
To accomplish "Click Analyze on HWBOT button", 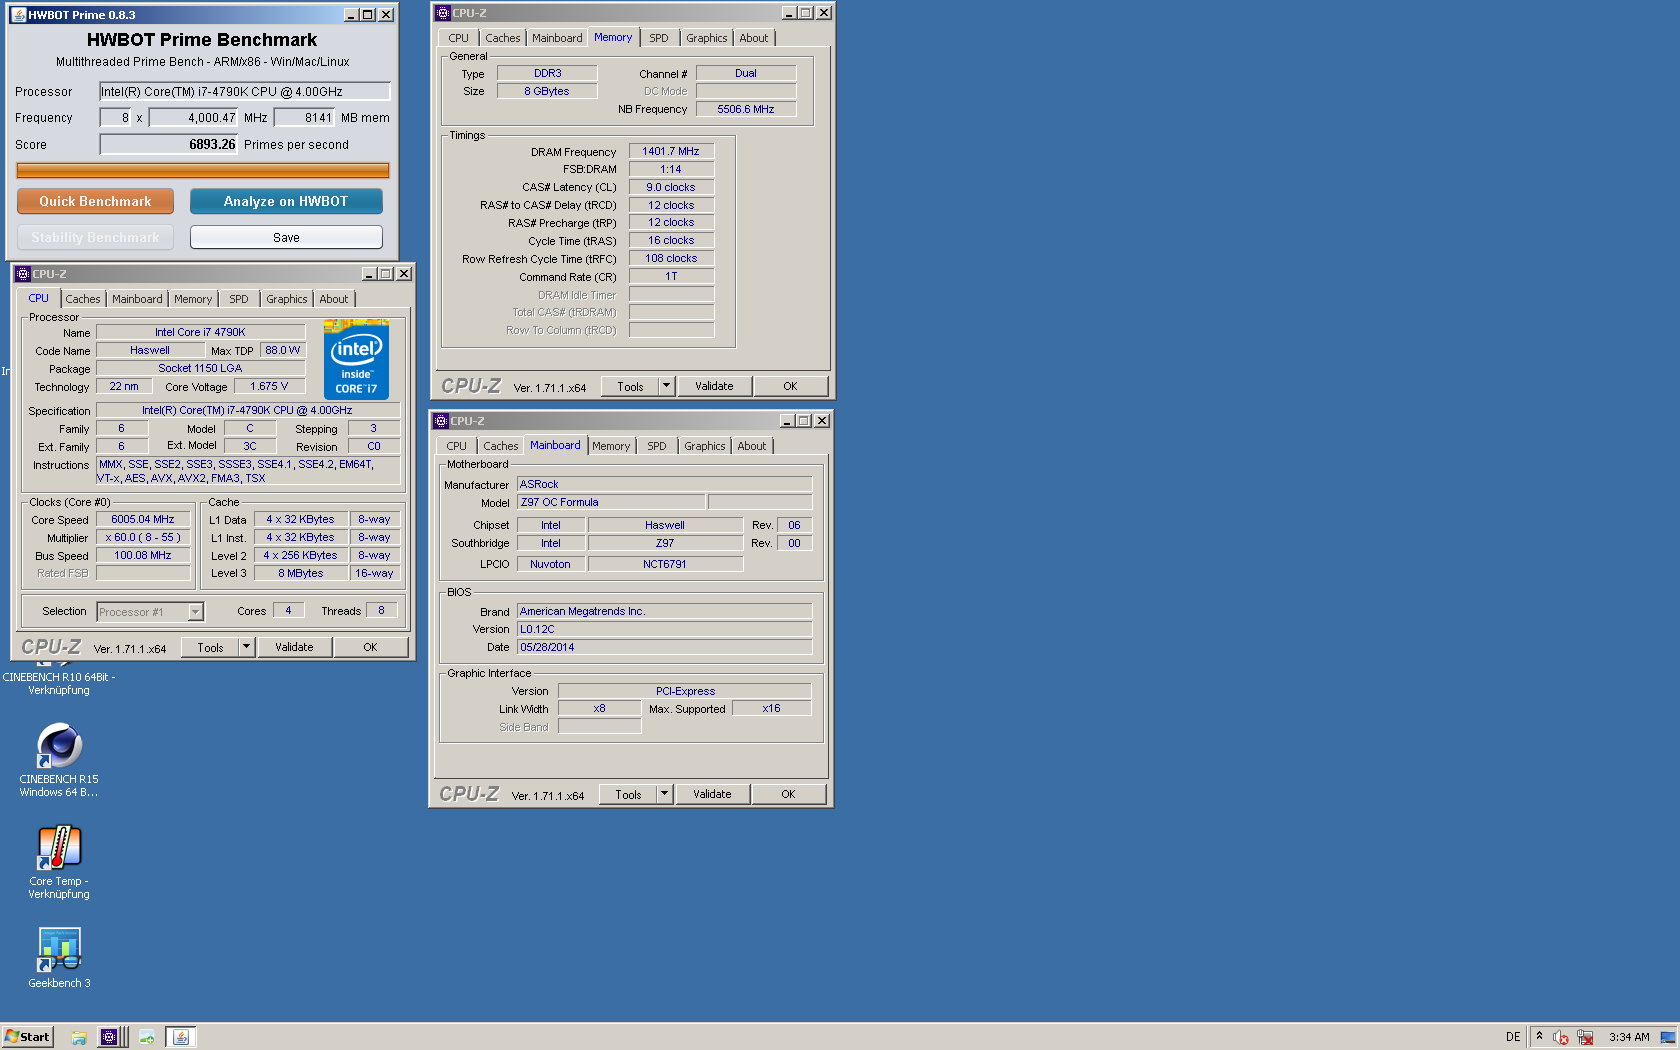I will click(x=286, y=201).
